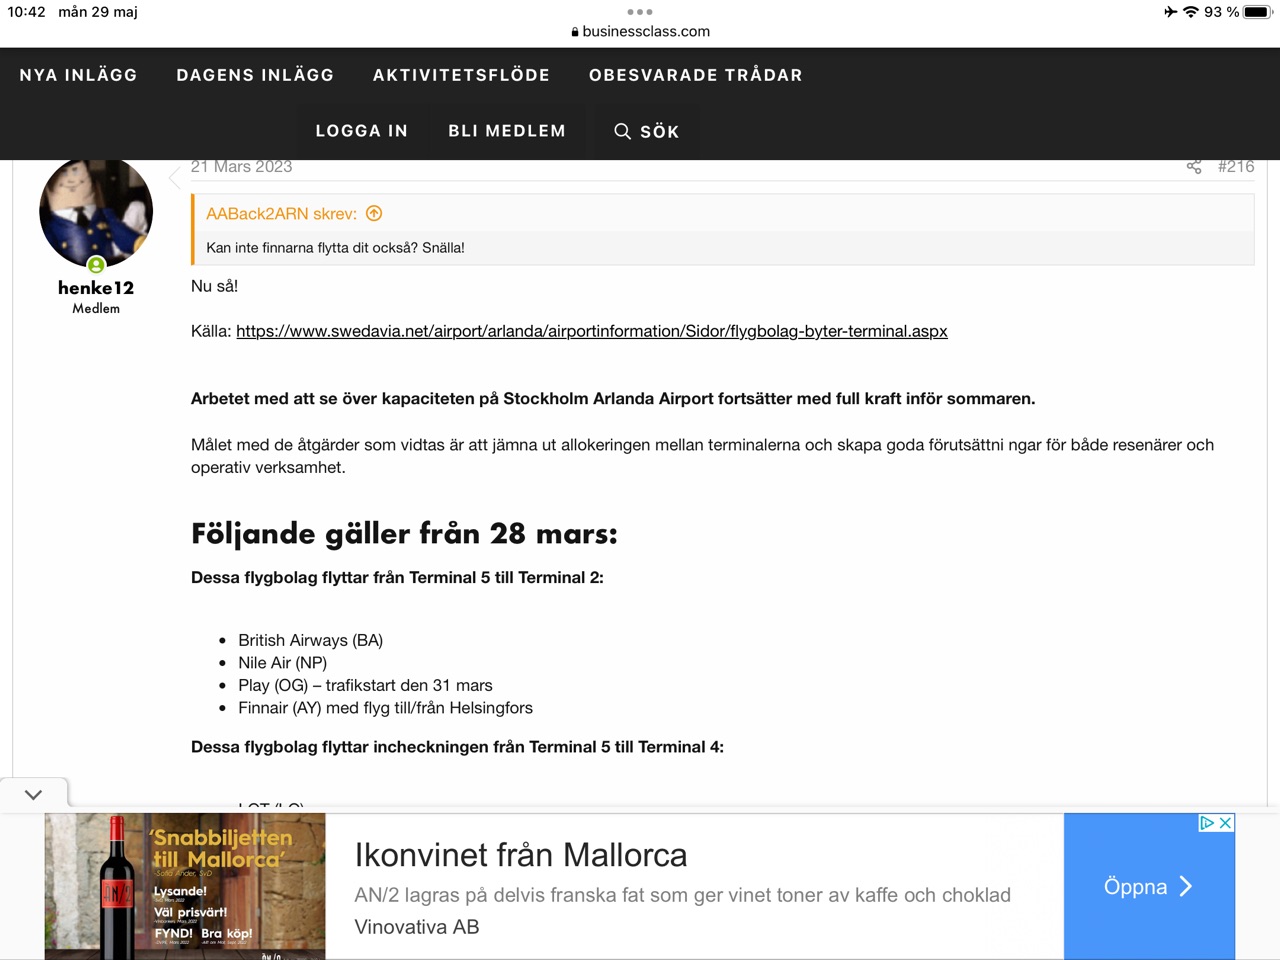Open the Nya Inlägg menu item

tap(78, 75)
